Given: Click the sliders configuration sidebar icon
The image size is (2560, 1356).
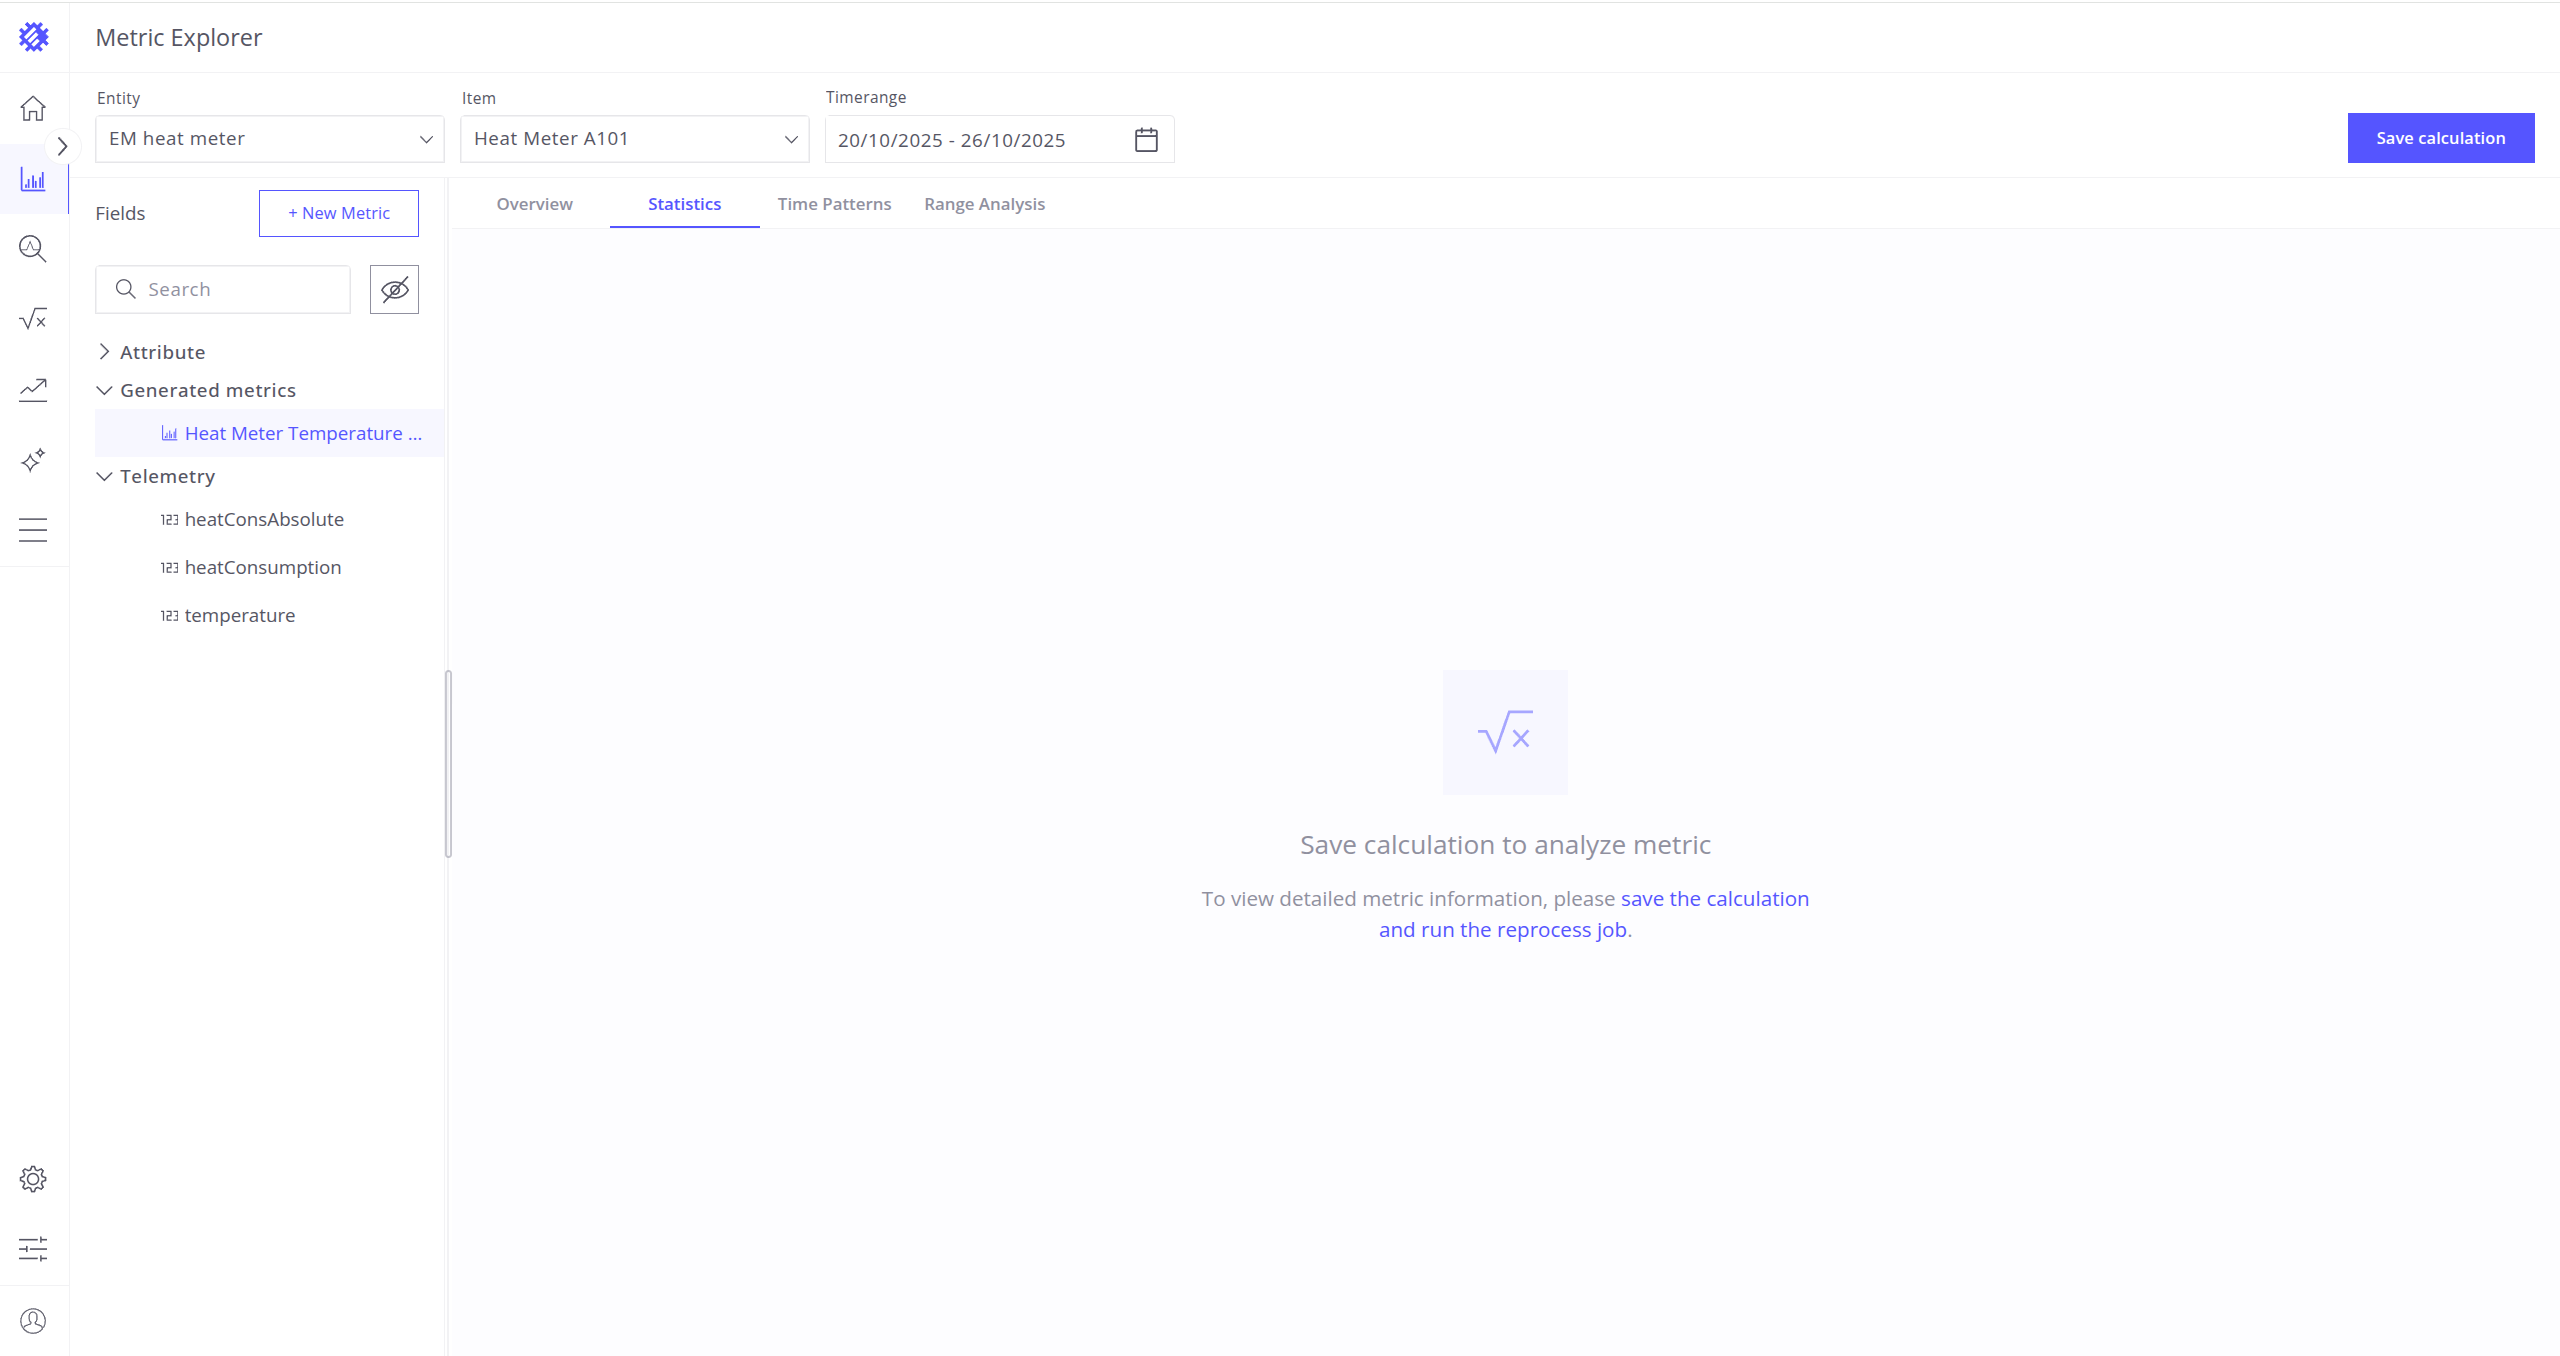Looking at the screenshot, I should pyautogui.click(x=33, y=1249).
